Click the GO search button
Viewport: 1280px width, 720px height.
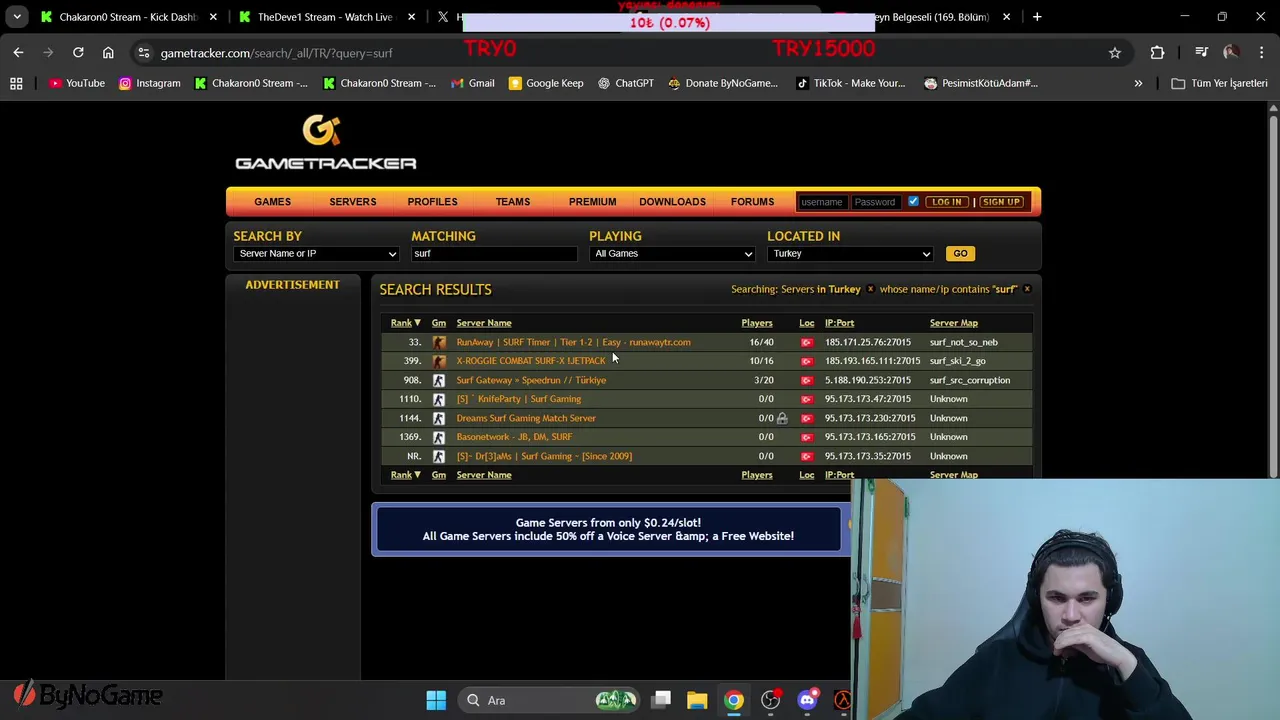pos(960,254)
